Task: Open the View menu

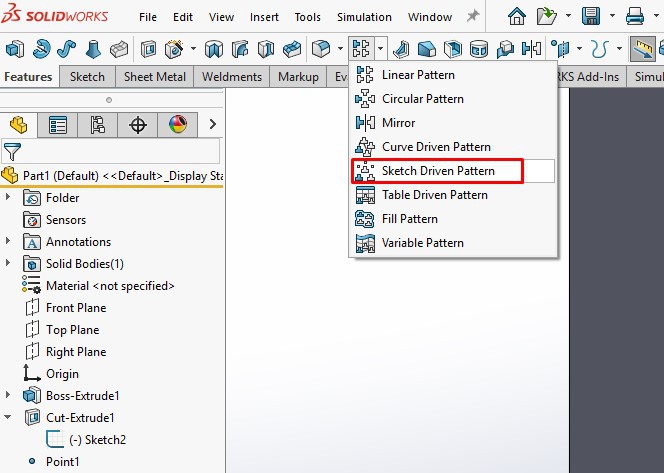Action: pos(221,17)
